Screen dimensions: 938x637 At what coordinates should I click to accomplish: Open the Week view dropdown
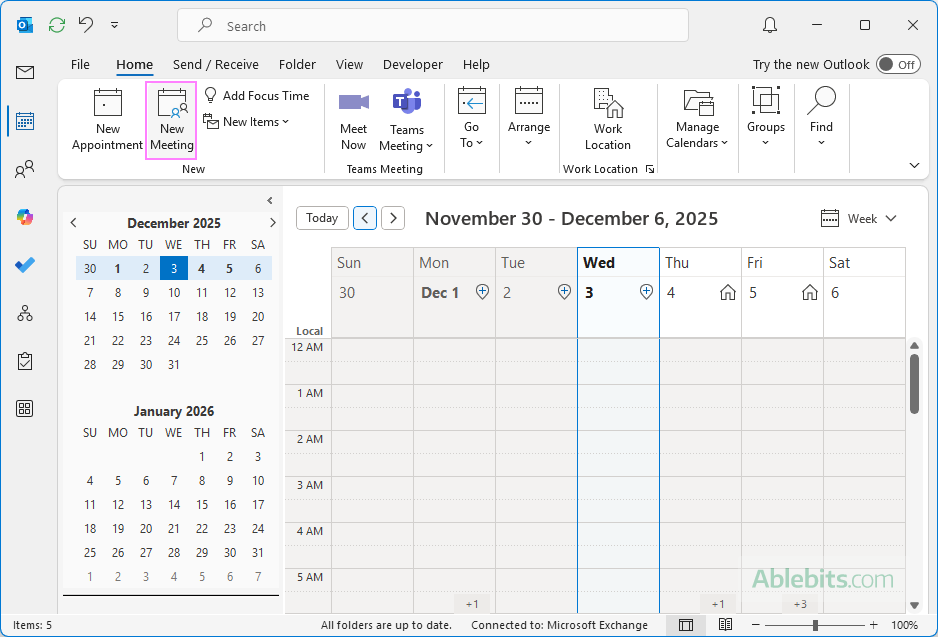pos(858,218)
